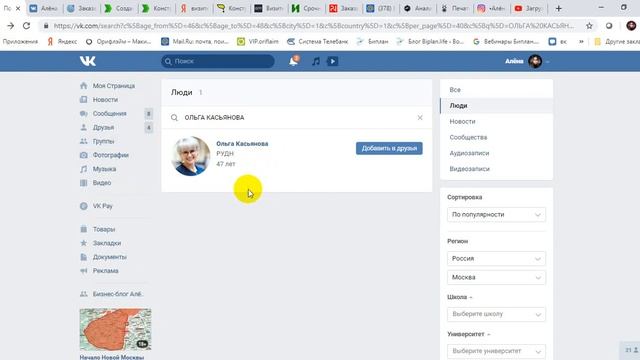The width and height of the screenshot is (640, 360).
Task: Show more bookmarks with chevron
Action: (581, 42)
